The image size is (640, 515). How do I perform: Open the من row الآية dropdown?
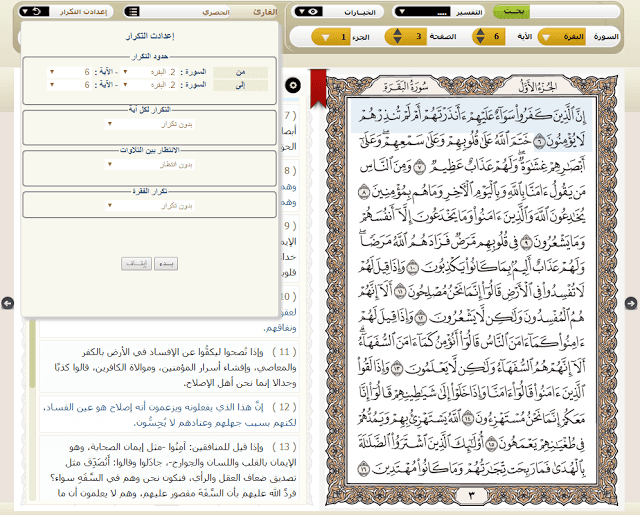(x=69, y=72)
